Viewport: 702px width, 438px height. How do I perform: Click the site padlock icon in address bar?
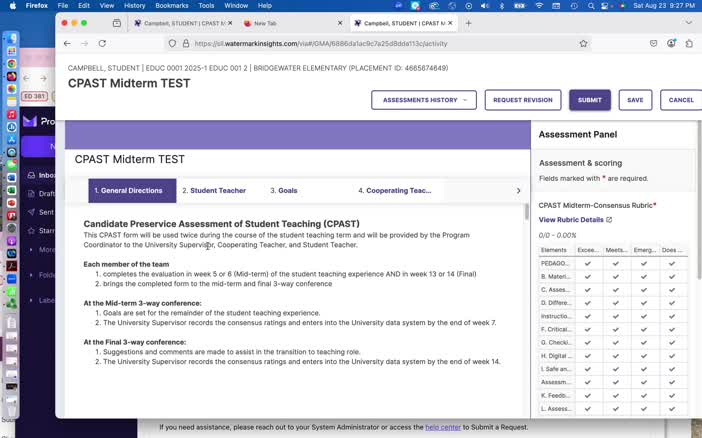pyautogui.click(x=186, y=43)
